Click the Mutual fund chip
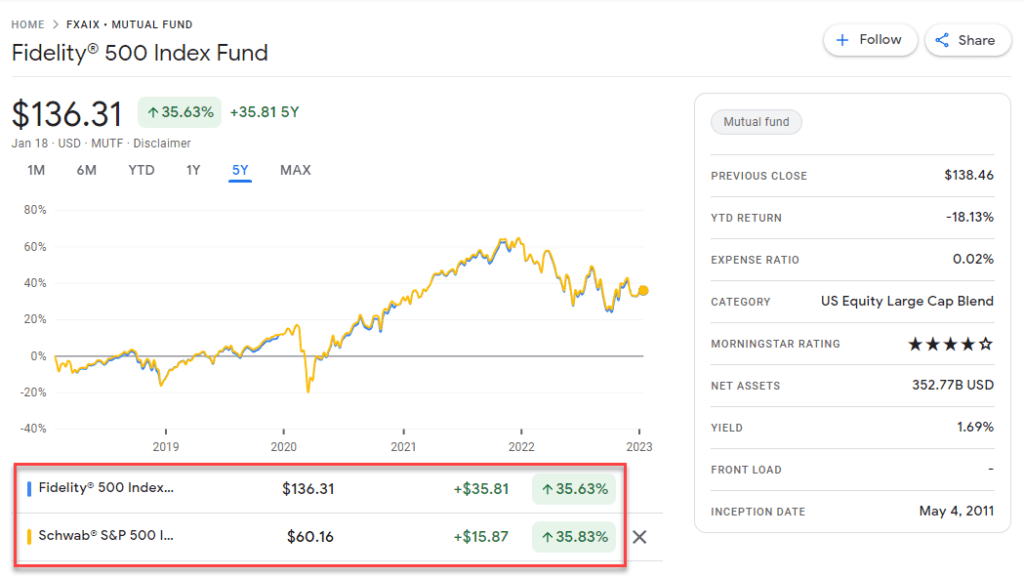Image resolution: width=1024 pixels, height=577 pixels. 756,122
